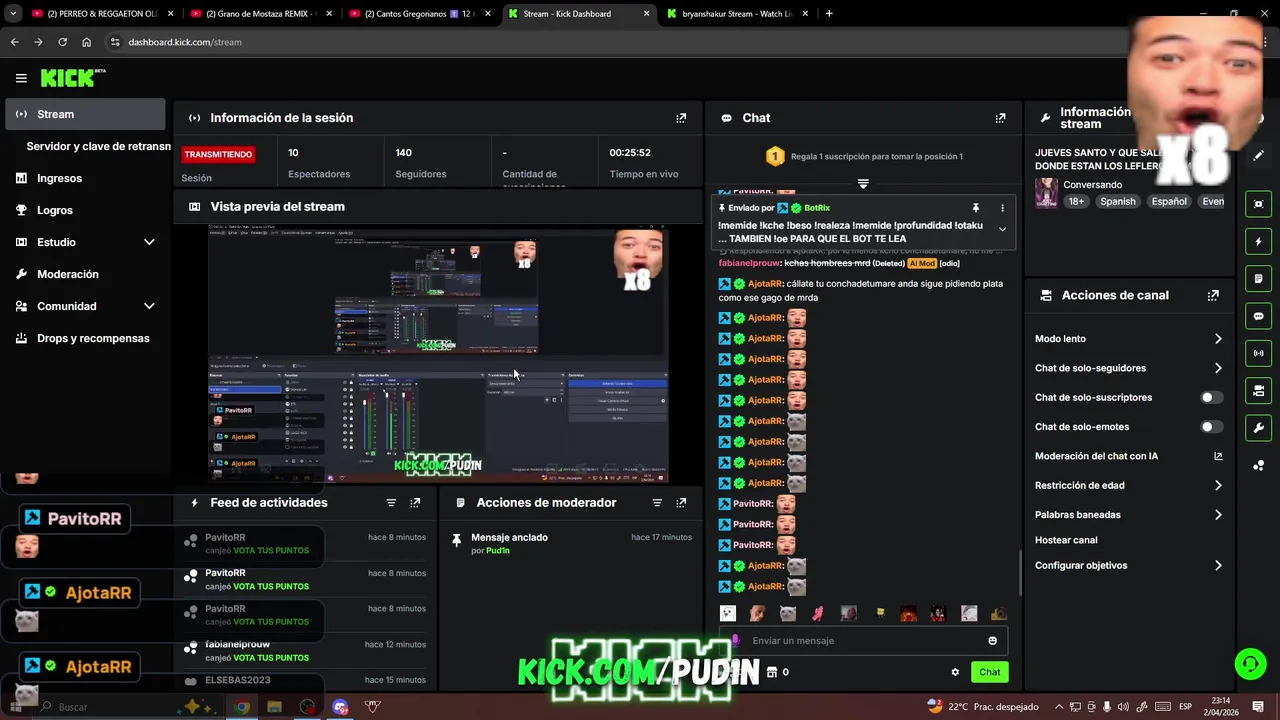
Task: Open chat settings gear icon
Action: click(955, 672)
